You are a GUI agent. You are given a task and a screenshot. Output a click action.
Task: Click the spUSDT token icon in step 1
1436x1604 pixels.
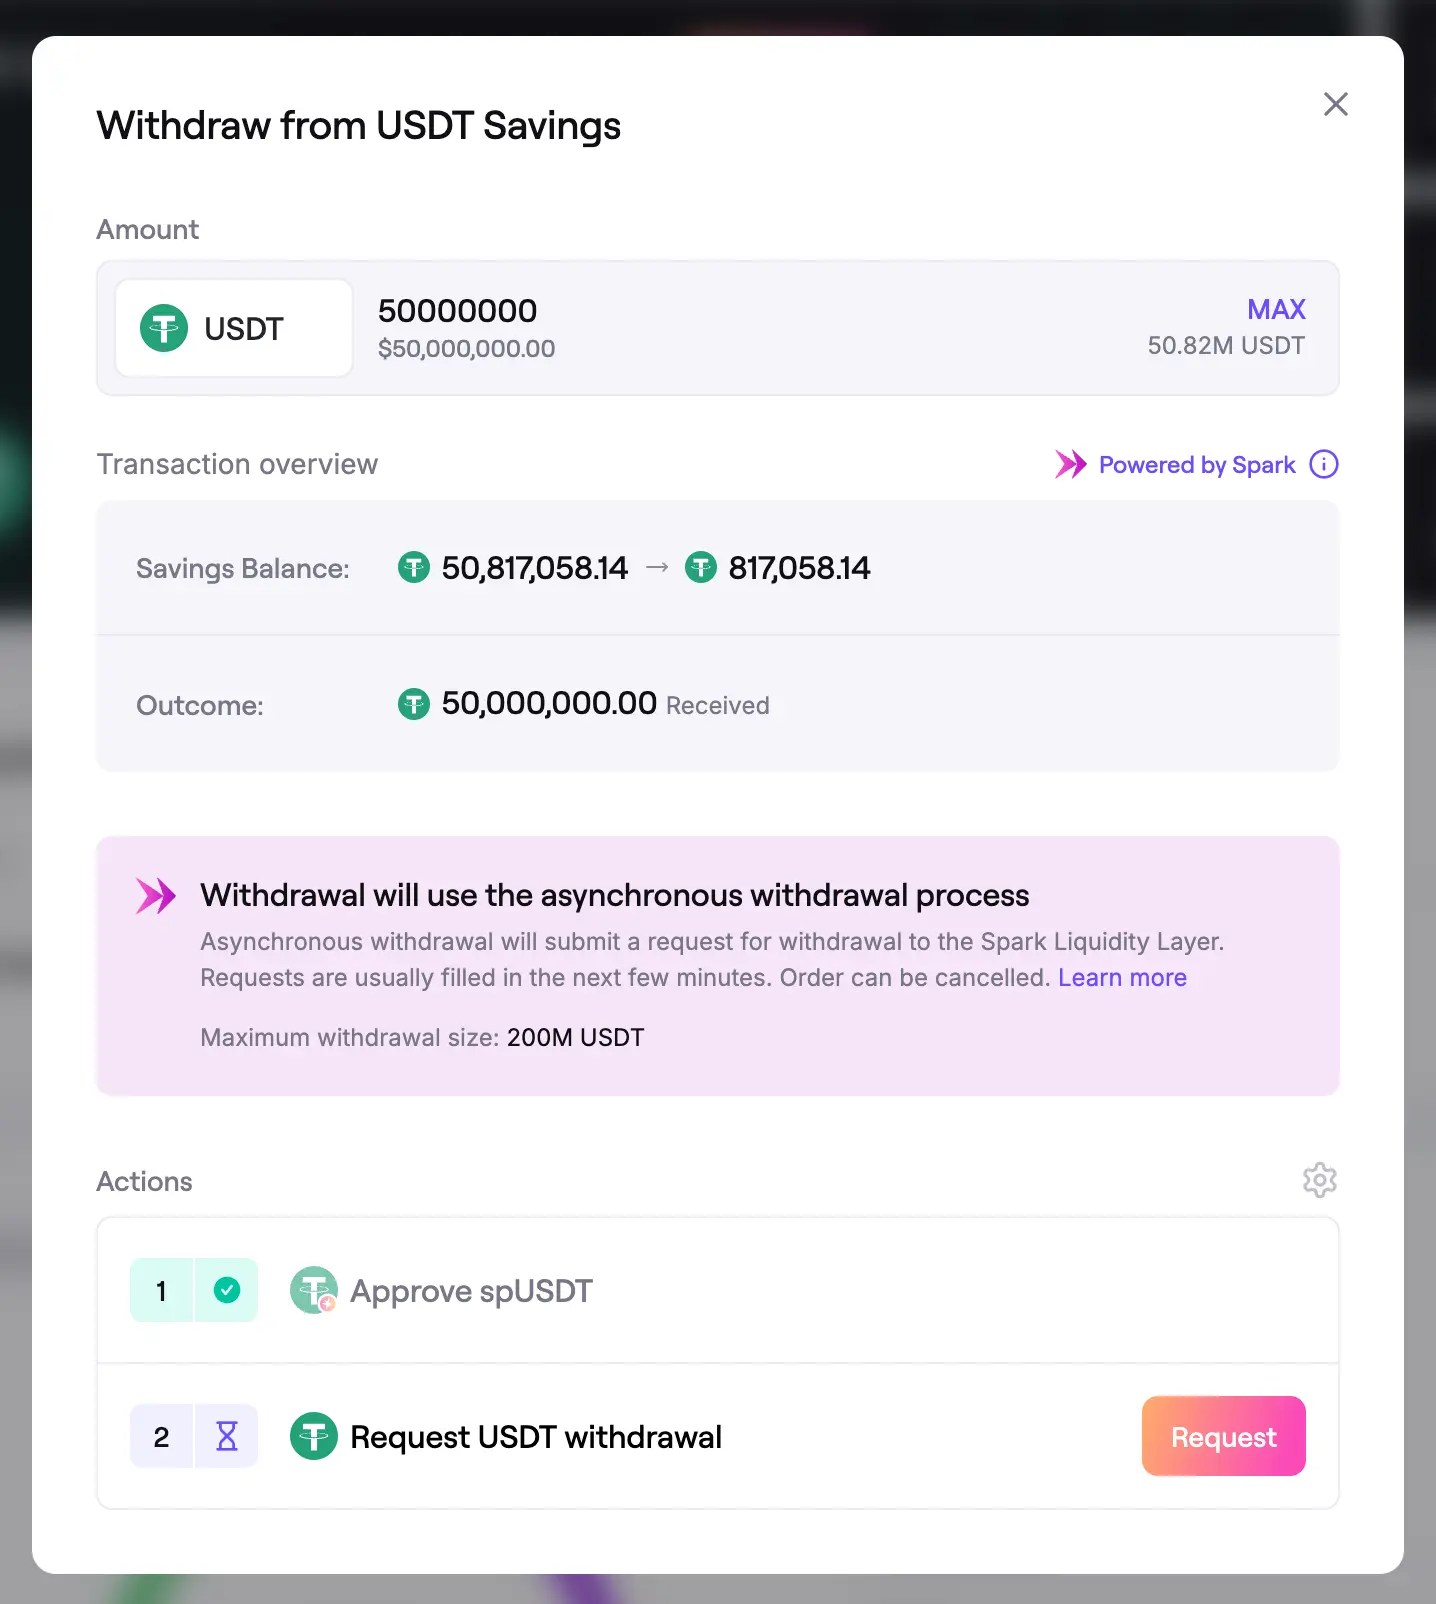click(x=314, y=1290)
